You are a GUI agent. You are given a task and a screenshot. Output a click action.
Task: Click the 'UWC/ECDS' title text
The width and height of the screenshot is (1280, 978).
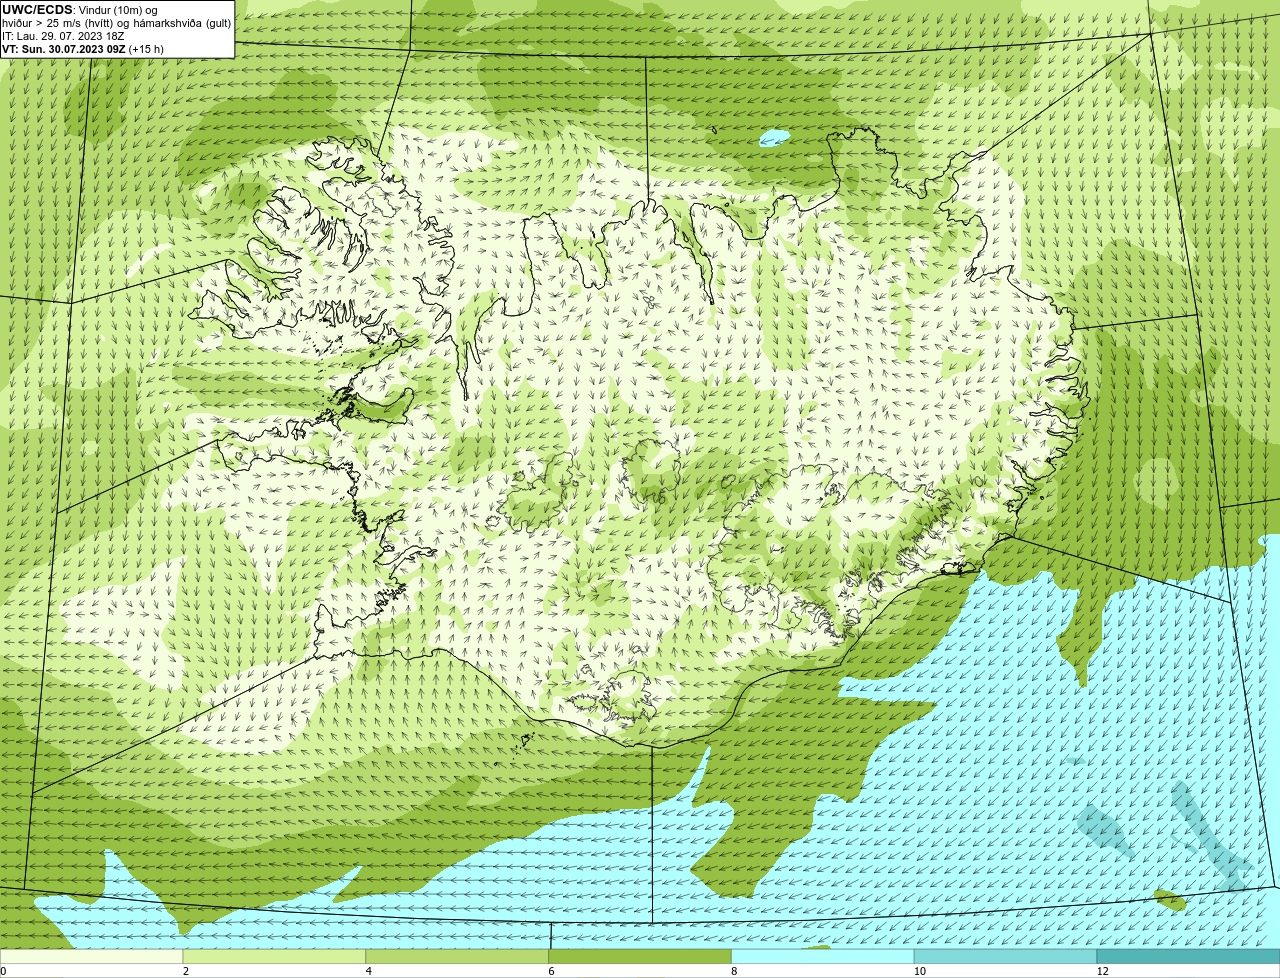coord(37,10)
